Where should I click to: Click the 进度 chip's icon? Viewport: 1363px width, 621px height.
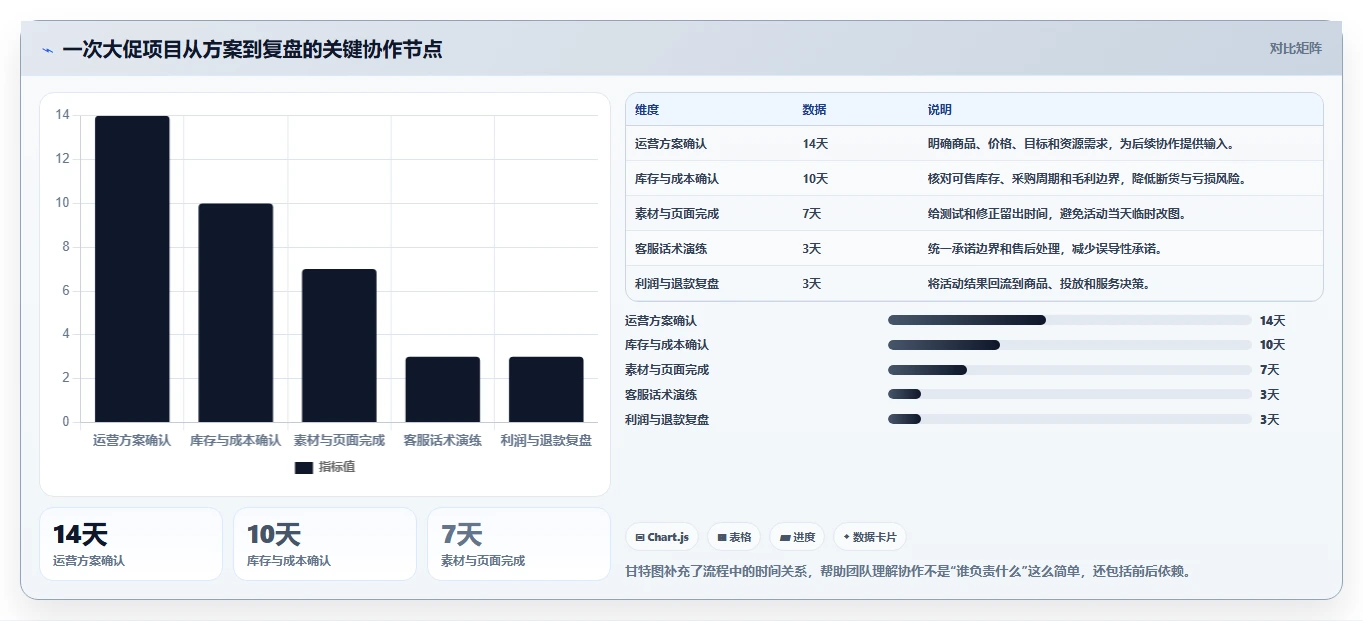coord(785,538)
